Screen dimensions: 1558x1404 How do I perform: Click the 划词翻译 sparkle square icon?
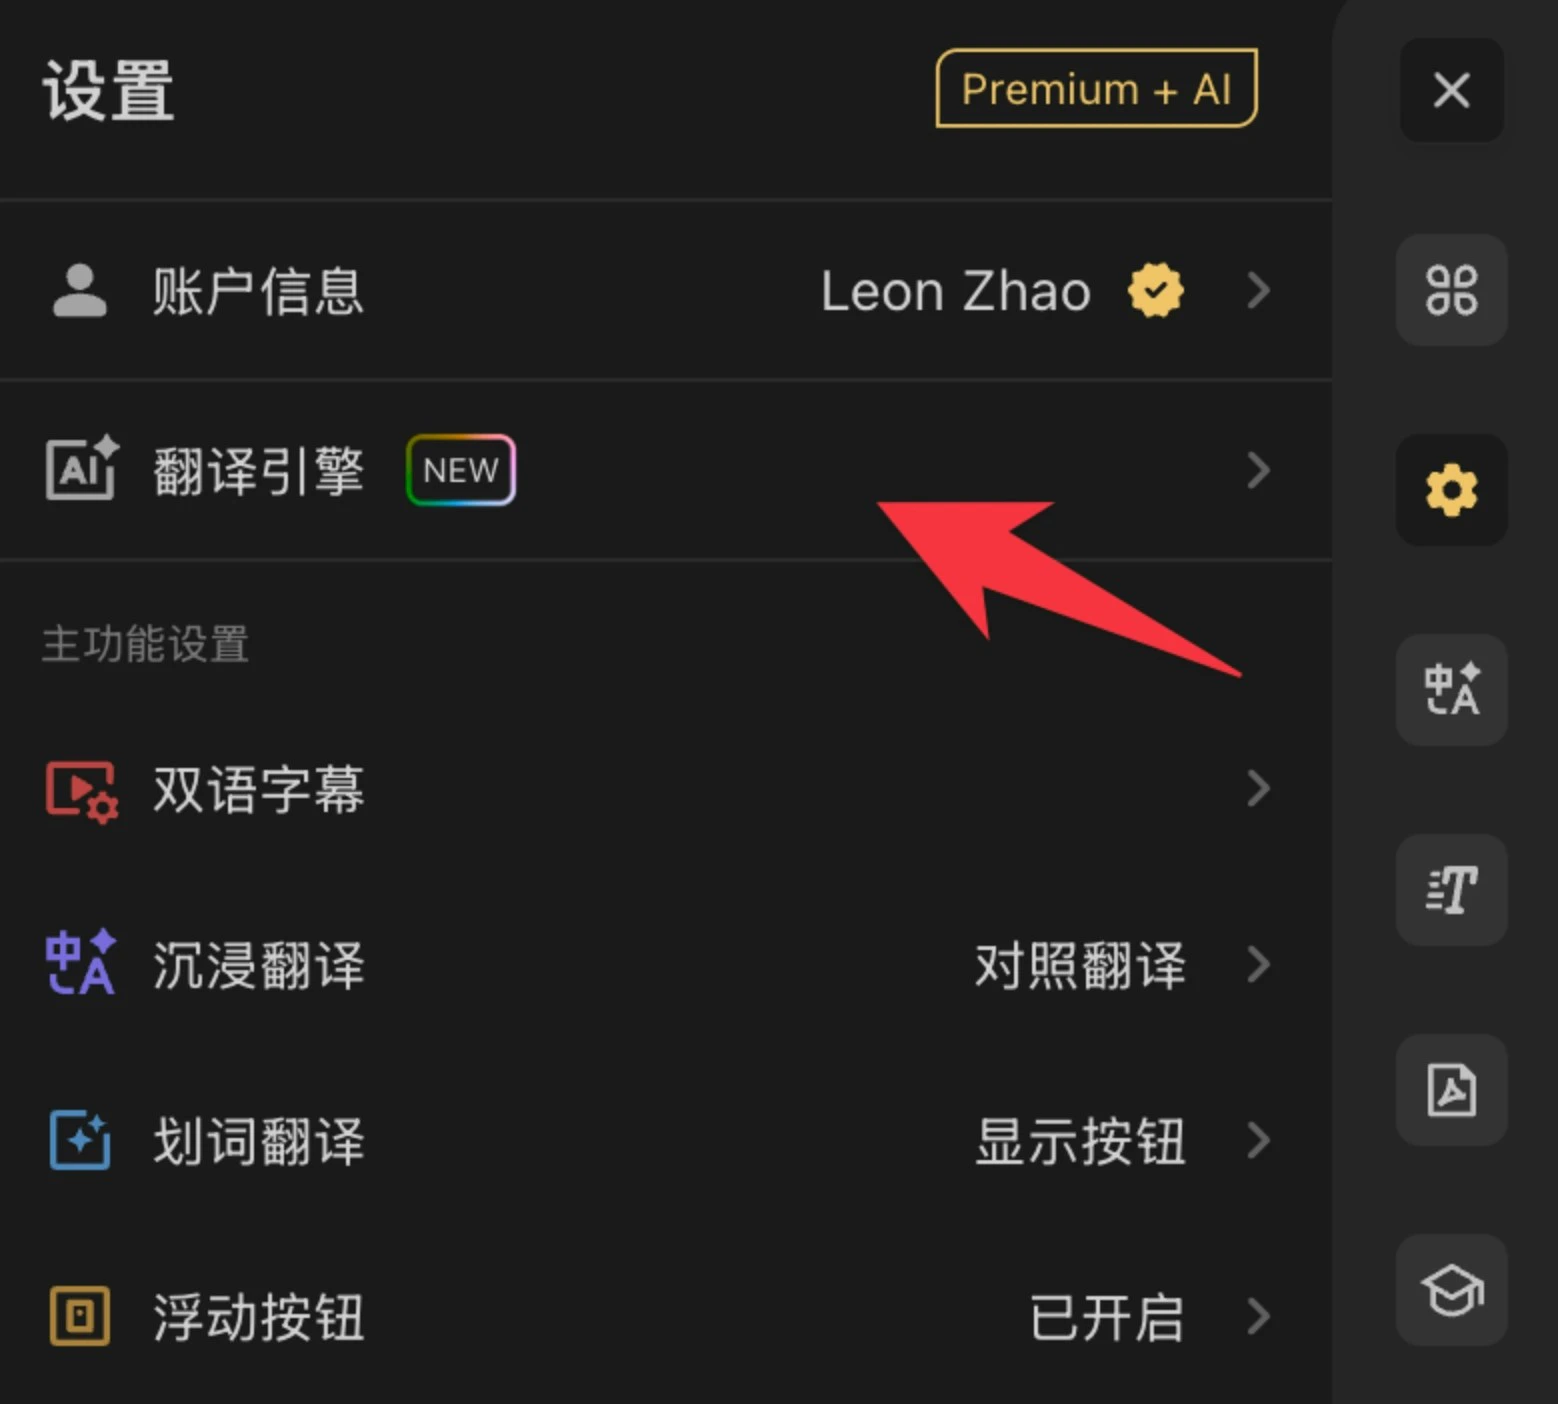click(80, 1141)
